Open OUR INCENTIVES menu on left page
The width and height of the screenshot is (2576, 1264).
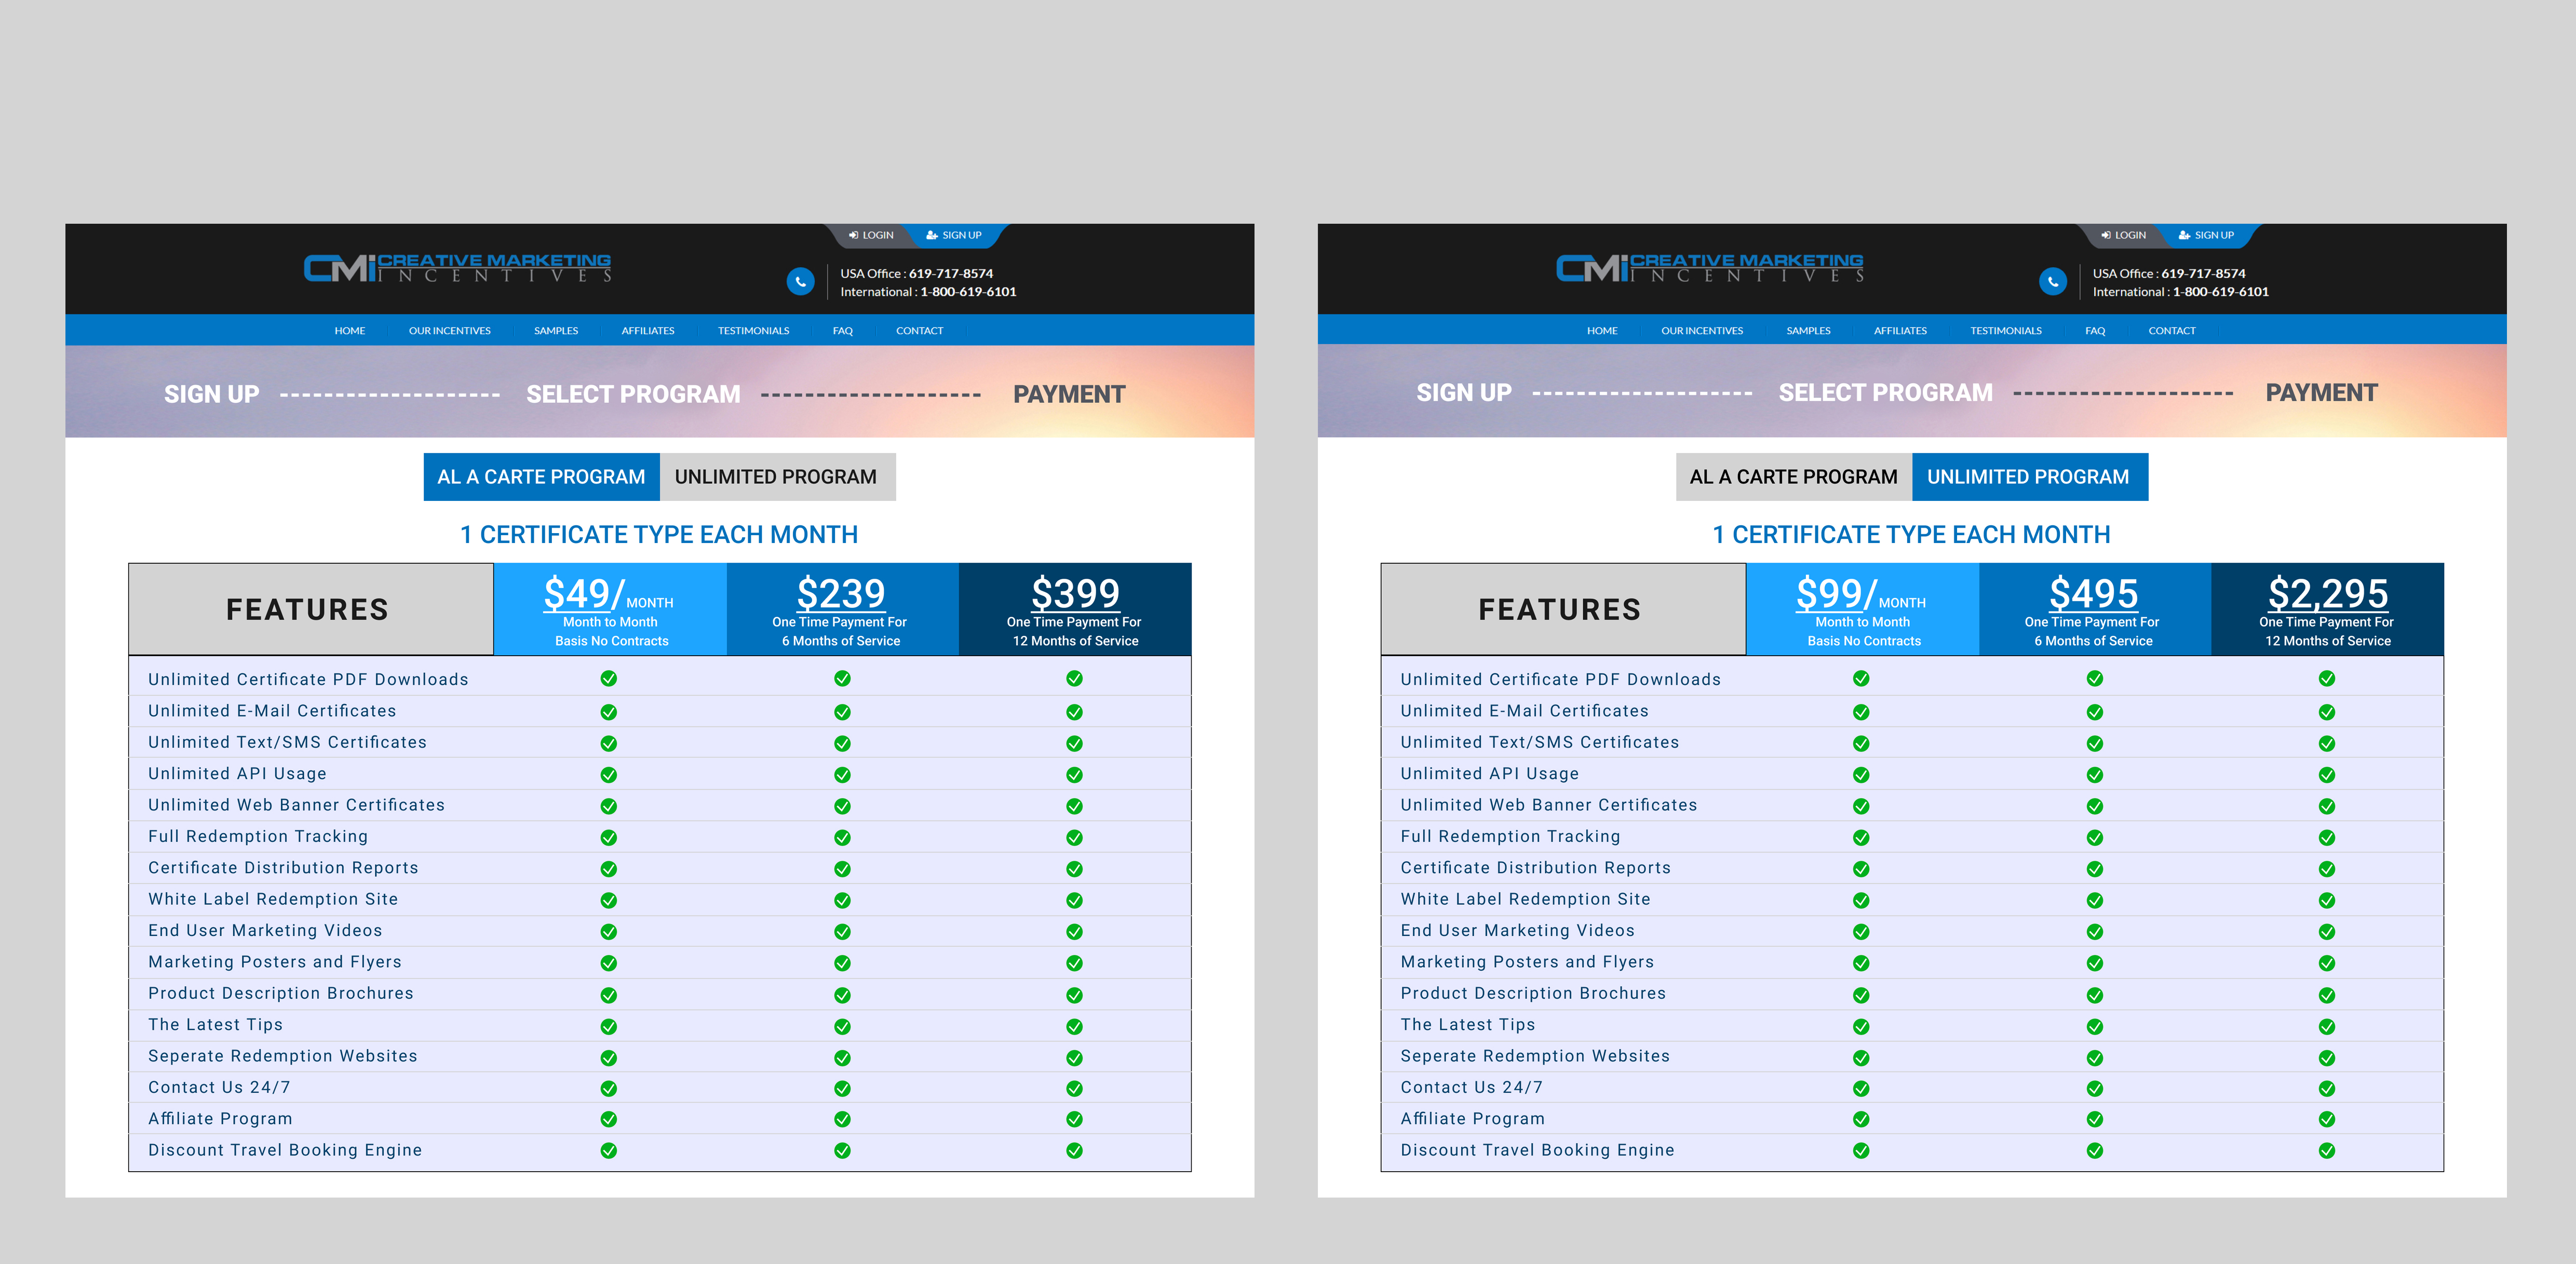tap(449, 331)
